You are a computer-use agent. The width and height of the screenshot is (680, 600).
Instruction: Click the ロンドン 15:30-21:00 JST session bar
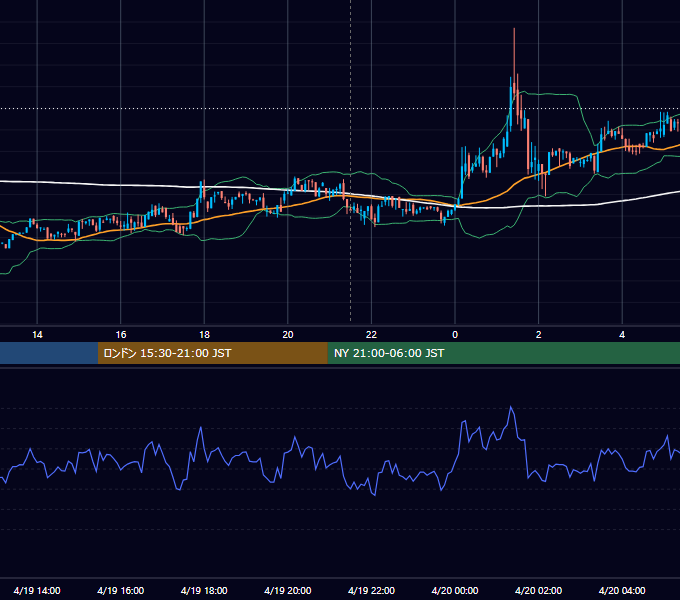point(212,353)
